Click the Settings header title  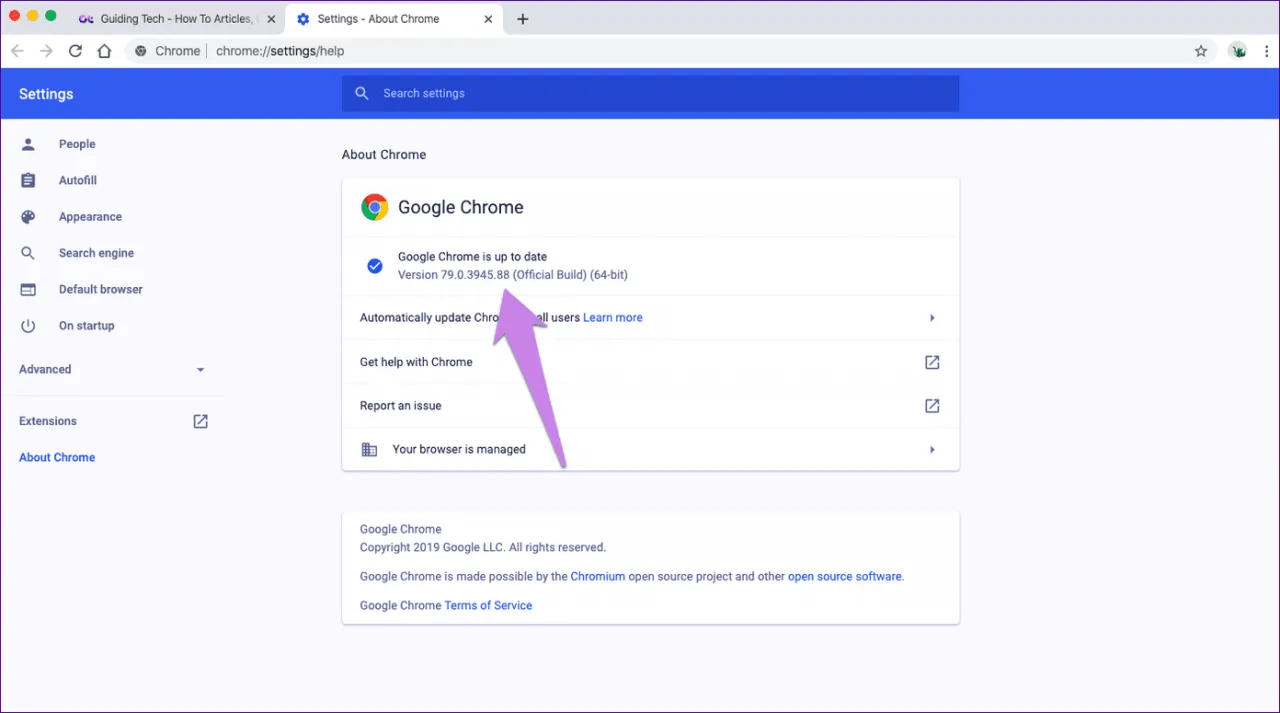(x=46, y=94)
